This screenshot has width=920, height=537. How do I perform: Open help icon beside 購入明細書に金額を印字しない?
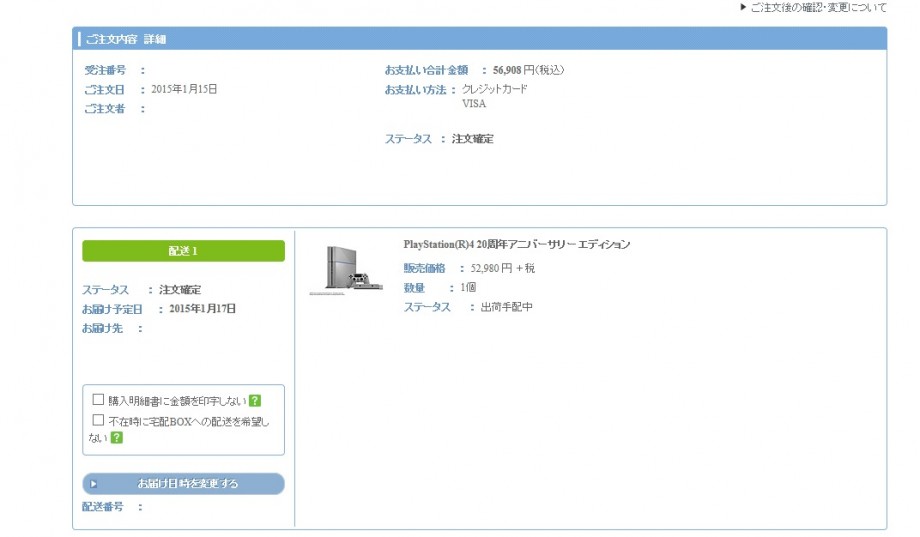click(x=255, y=401)
